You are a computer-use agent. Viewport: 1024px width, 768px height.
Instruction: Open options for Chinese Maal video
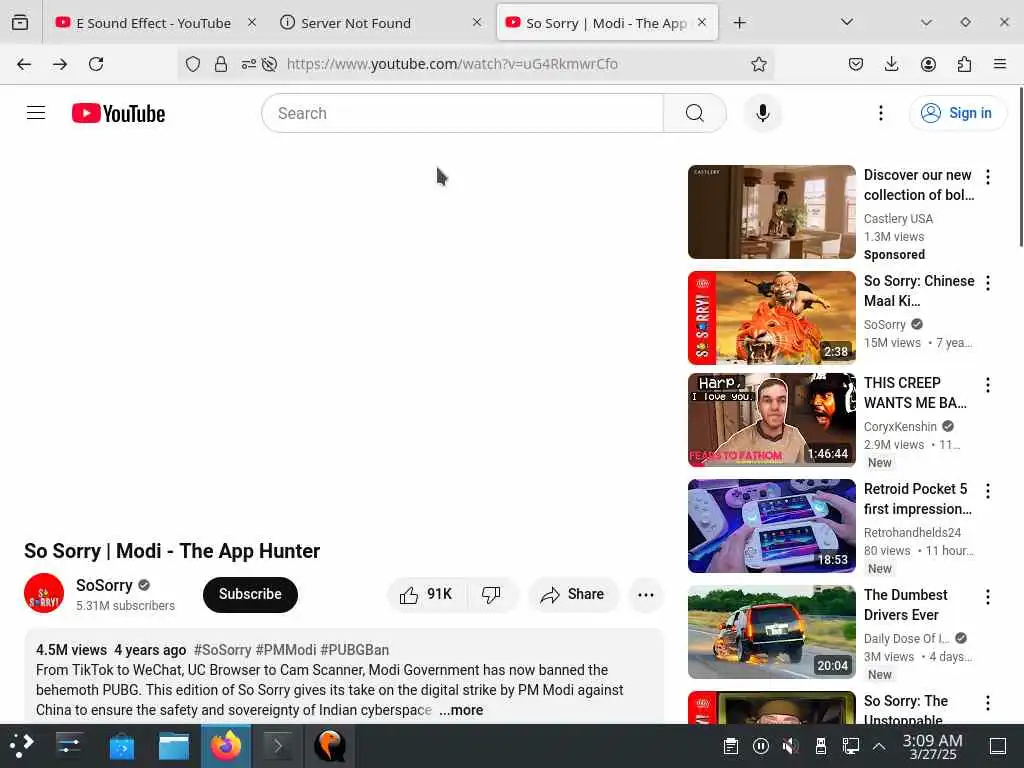click(x=987, y=283)
